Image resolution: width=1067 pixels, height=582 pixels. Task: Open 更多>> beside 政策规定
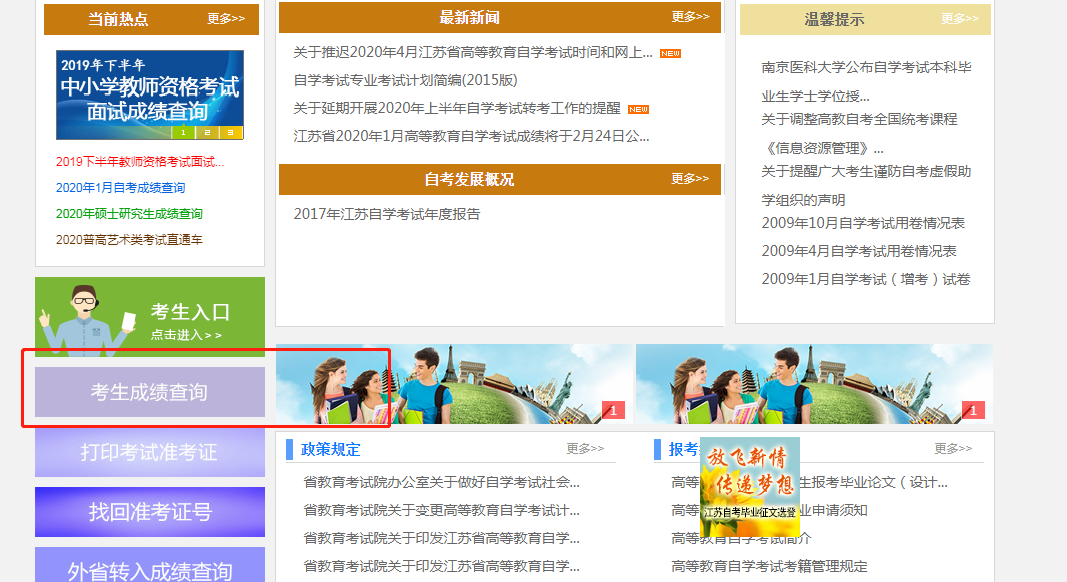click(x=585, y=449)
